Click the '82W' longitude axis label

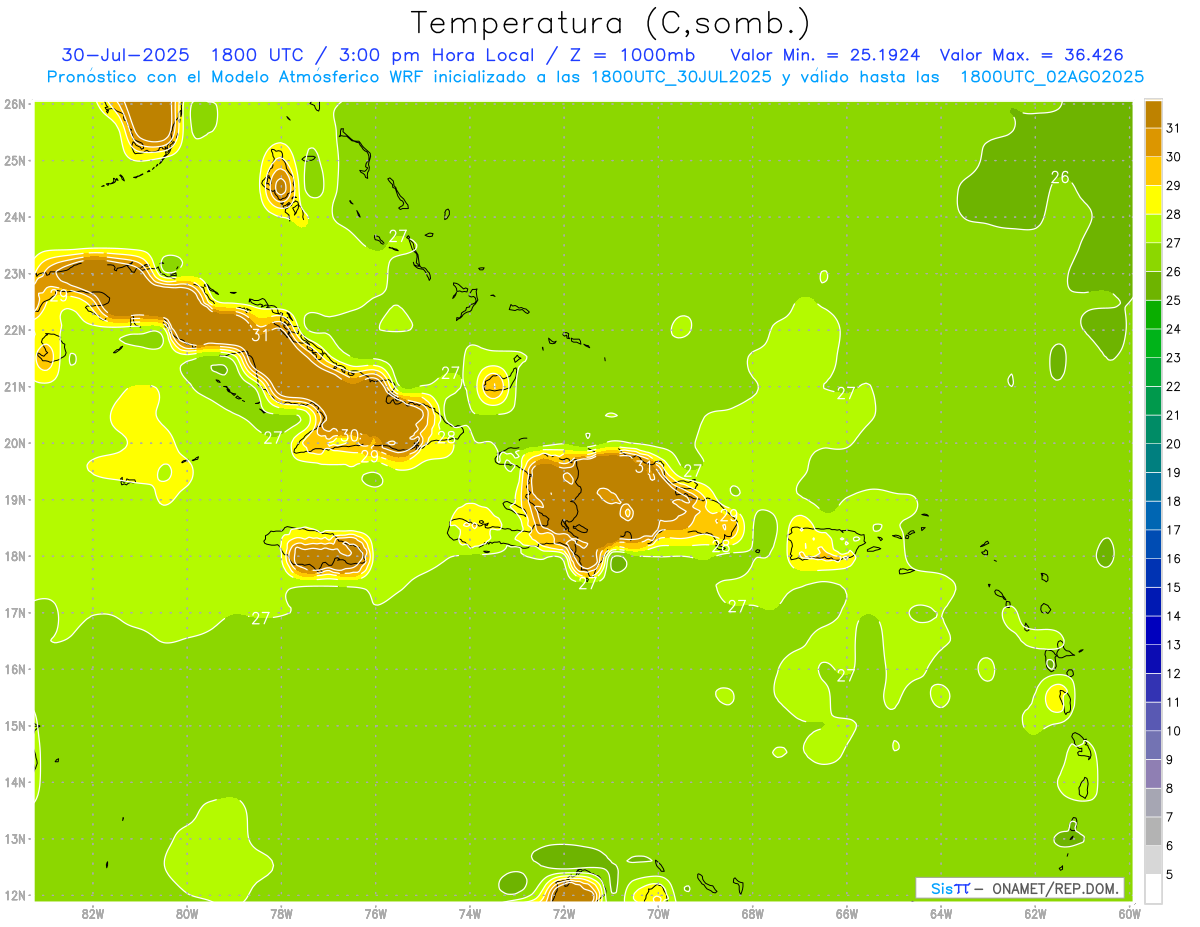click(x=93, y=913)
